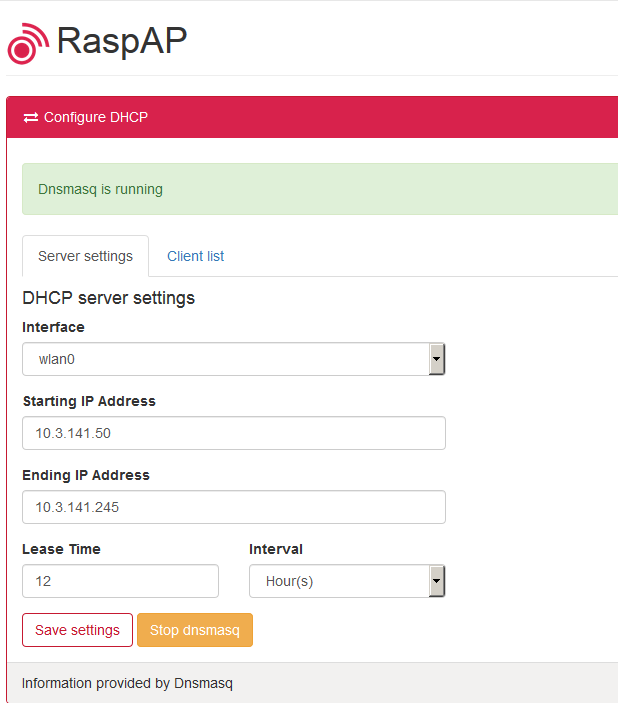Screen dimensions: 618x703
Task: Click the Ending IP Address label
Action: pyautogui.click(x=86, y=475)
